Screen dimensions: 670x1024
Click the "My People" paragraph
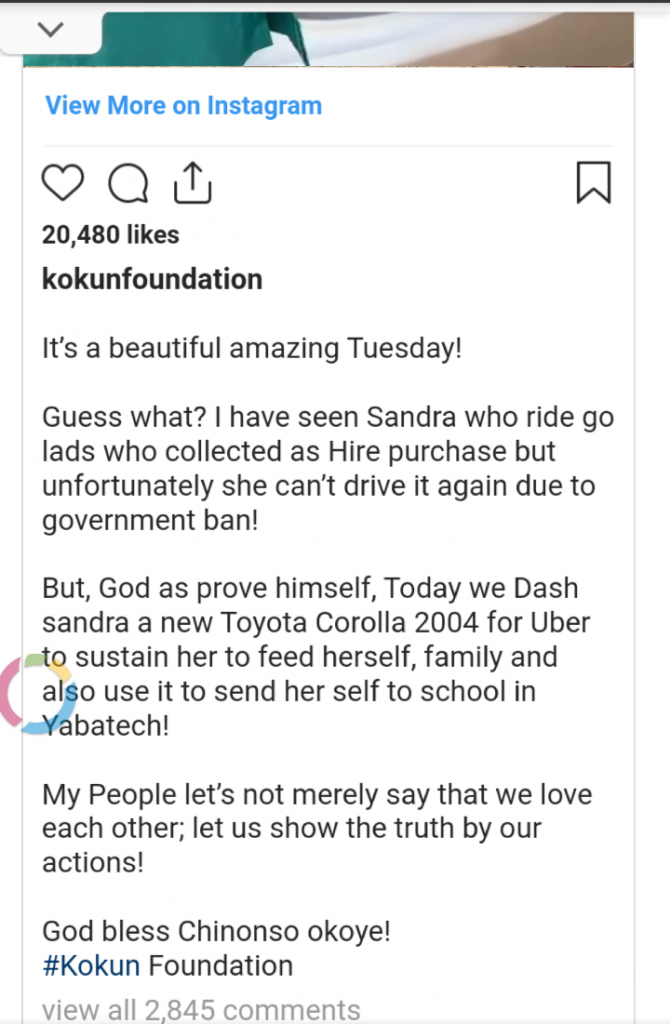317,829
